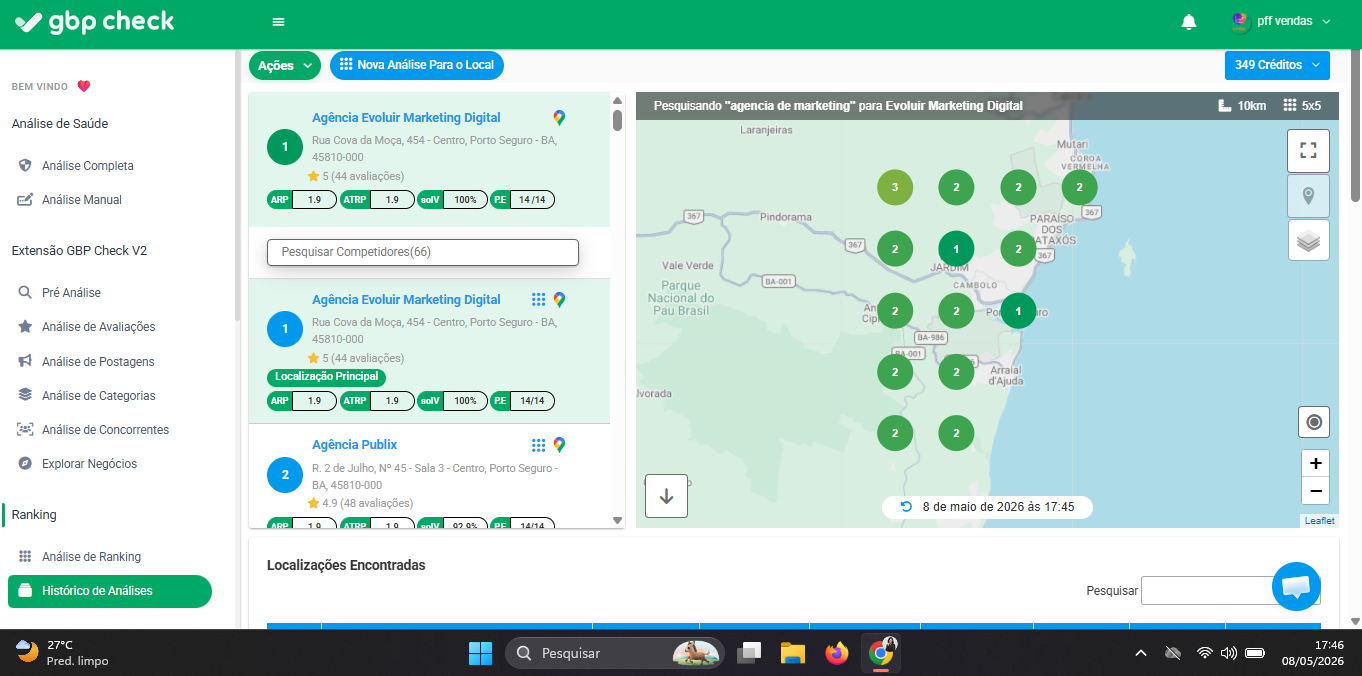Open Análise de Postagens
This screenshot has width=1362, height=676.
pyautogui.click(x=98, y=362)
